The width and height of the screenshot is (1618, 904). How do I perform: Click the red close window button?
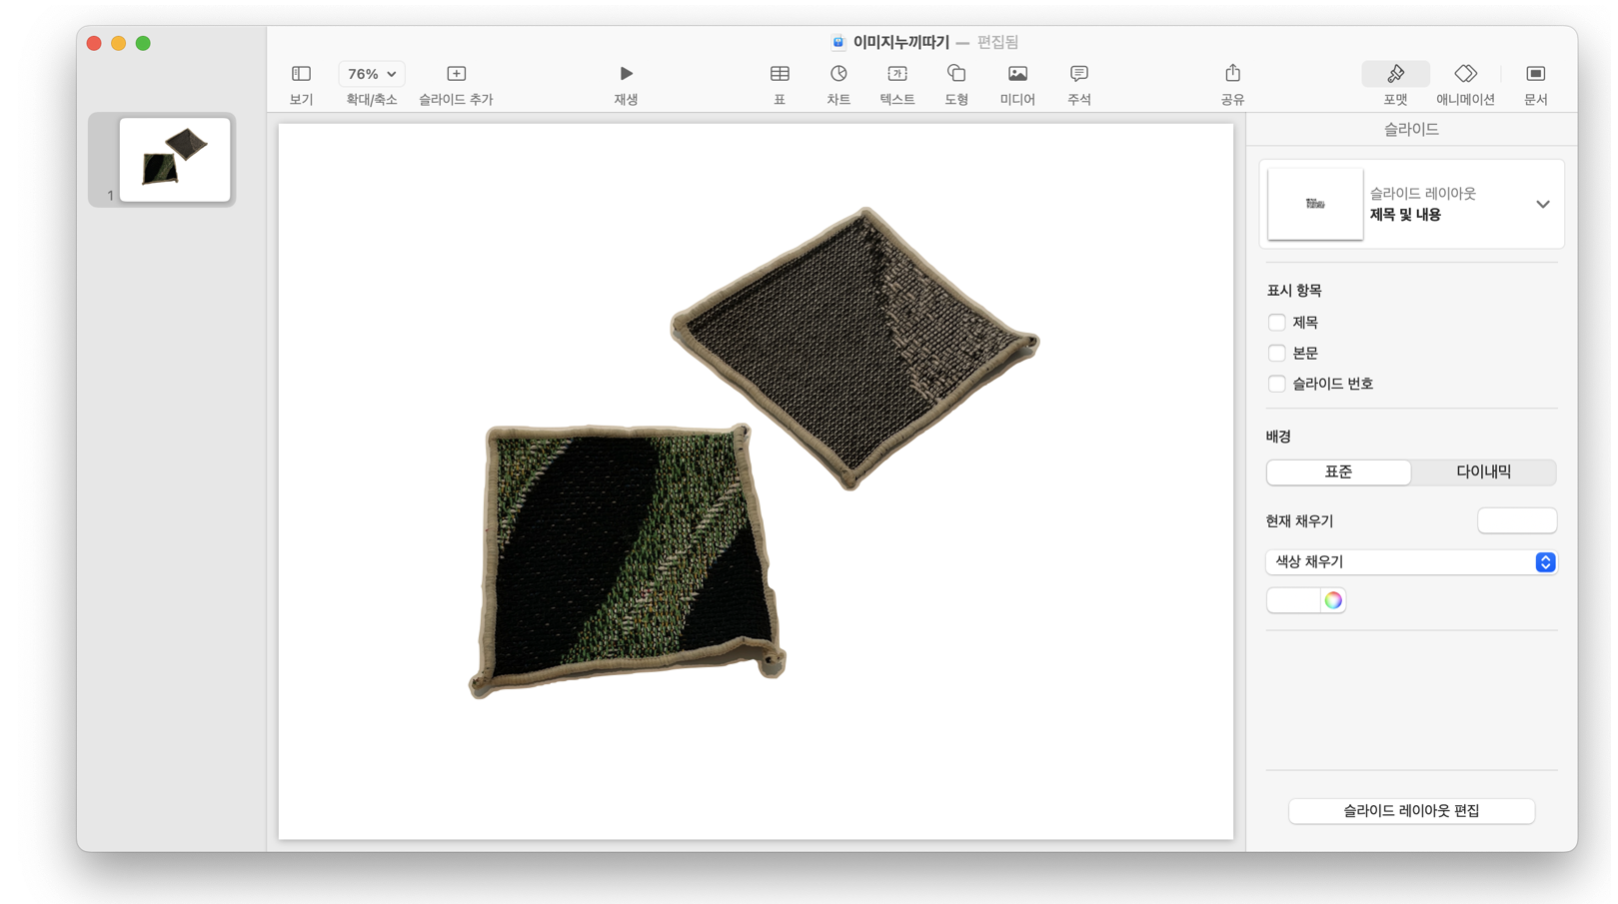click(94, 43)
